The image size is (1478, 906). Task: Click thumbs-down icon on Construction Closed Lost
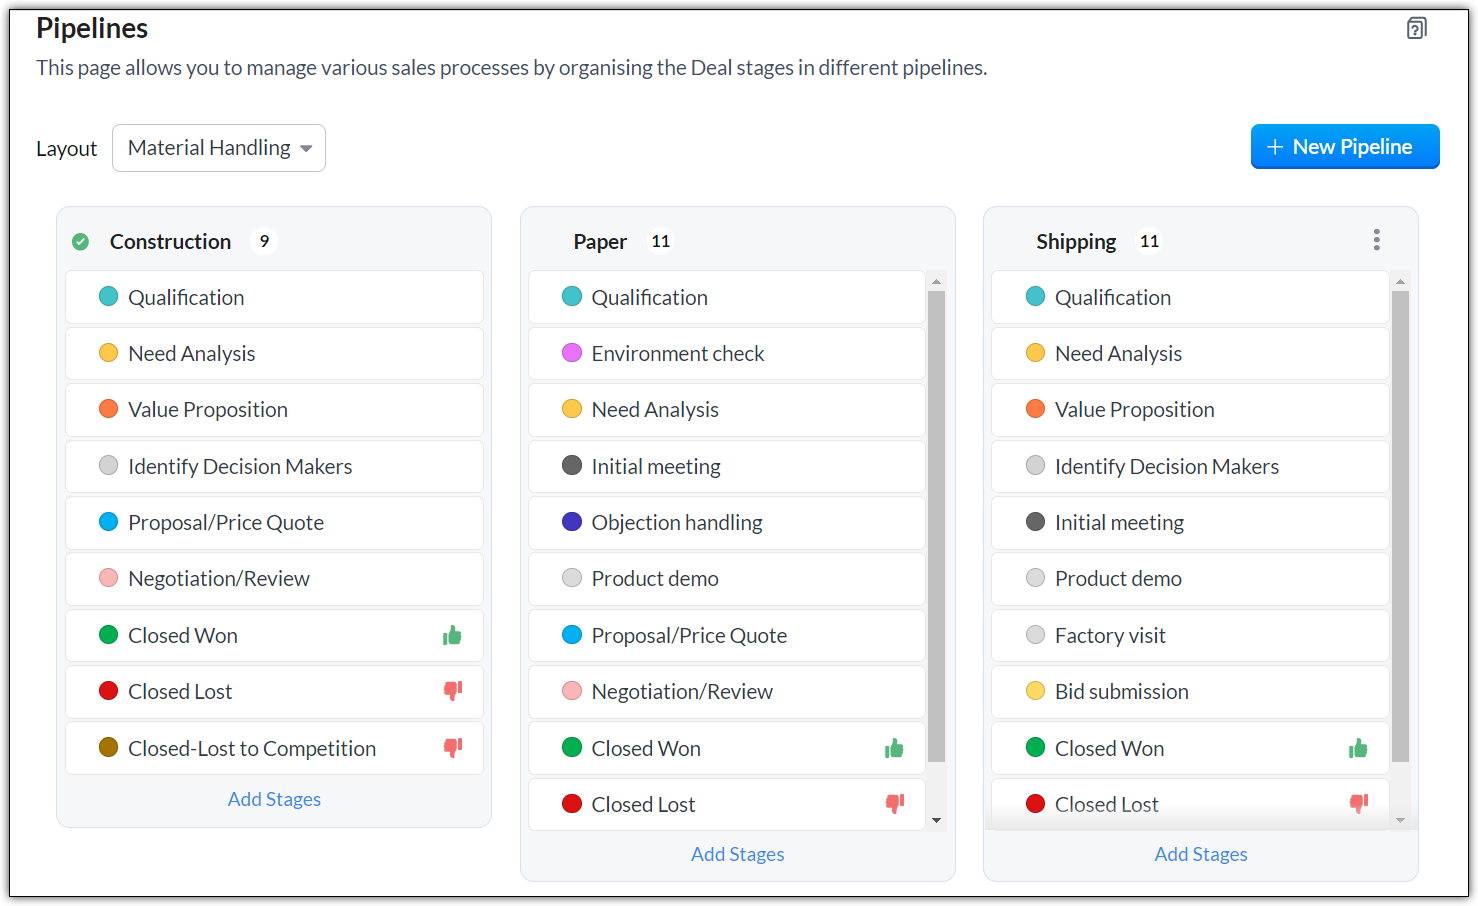[452, 691]
